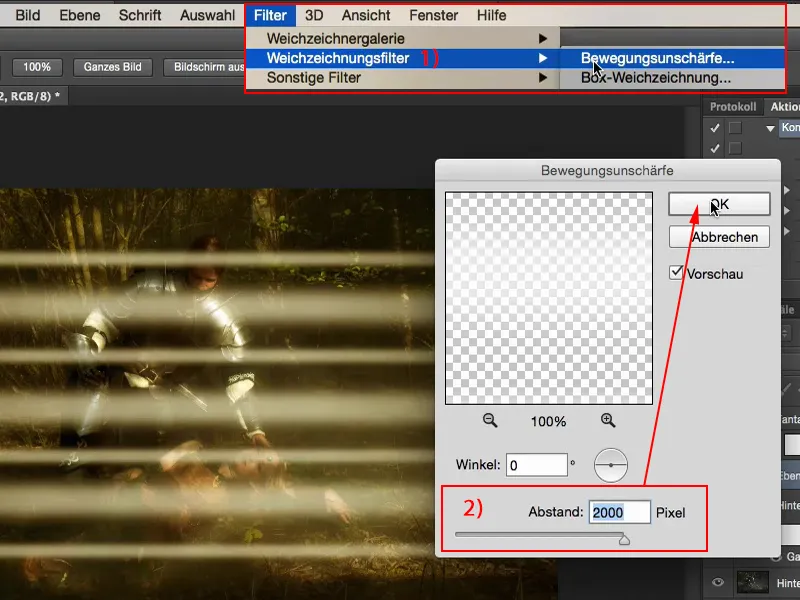Click the Abstand pixel input field
800x600 pixels.
click(619, 512)
